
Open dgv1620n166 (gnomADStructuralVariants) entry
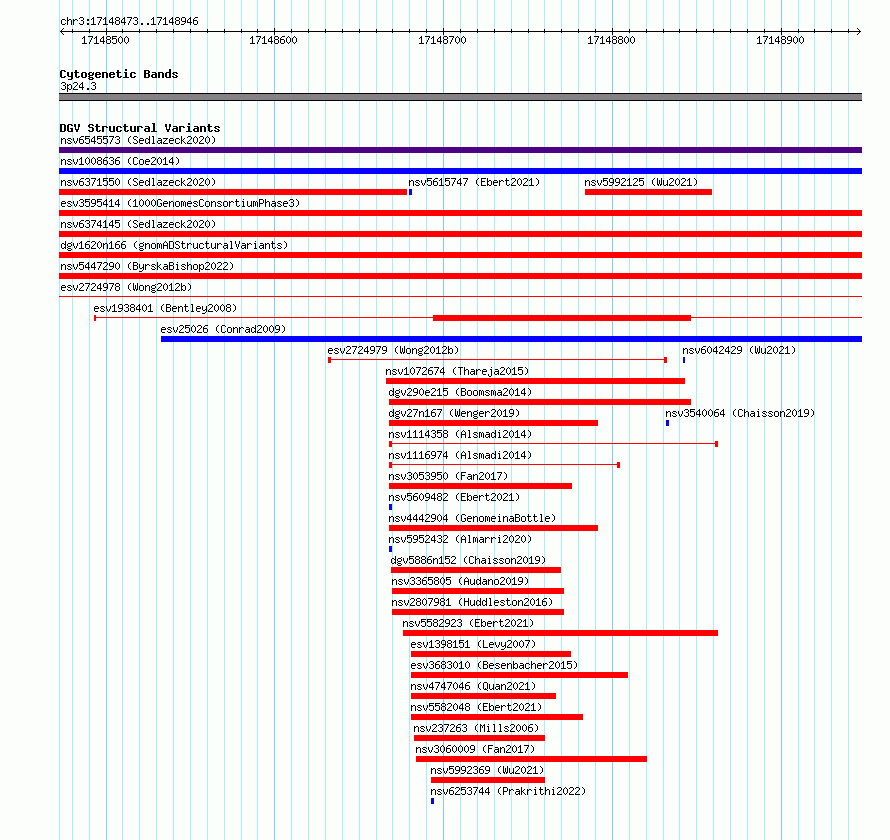(174, 245)
